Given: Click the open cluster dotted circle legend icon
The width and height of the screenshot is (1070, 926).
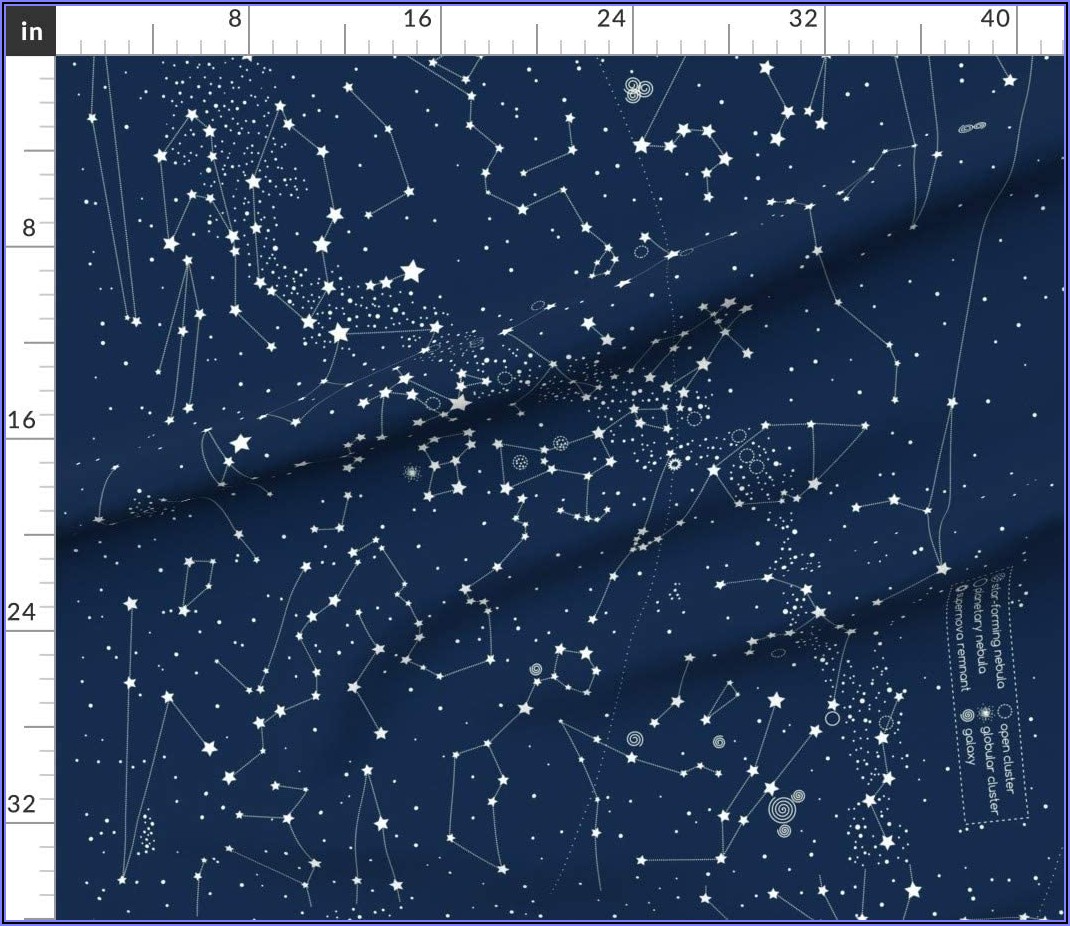Looking at the screenshot, I should click(x=1003, y=711).
